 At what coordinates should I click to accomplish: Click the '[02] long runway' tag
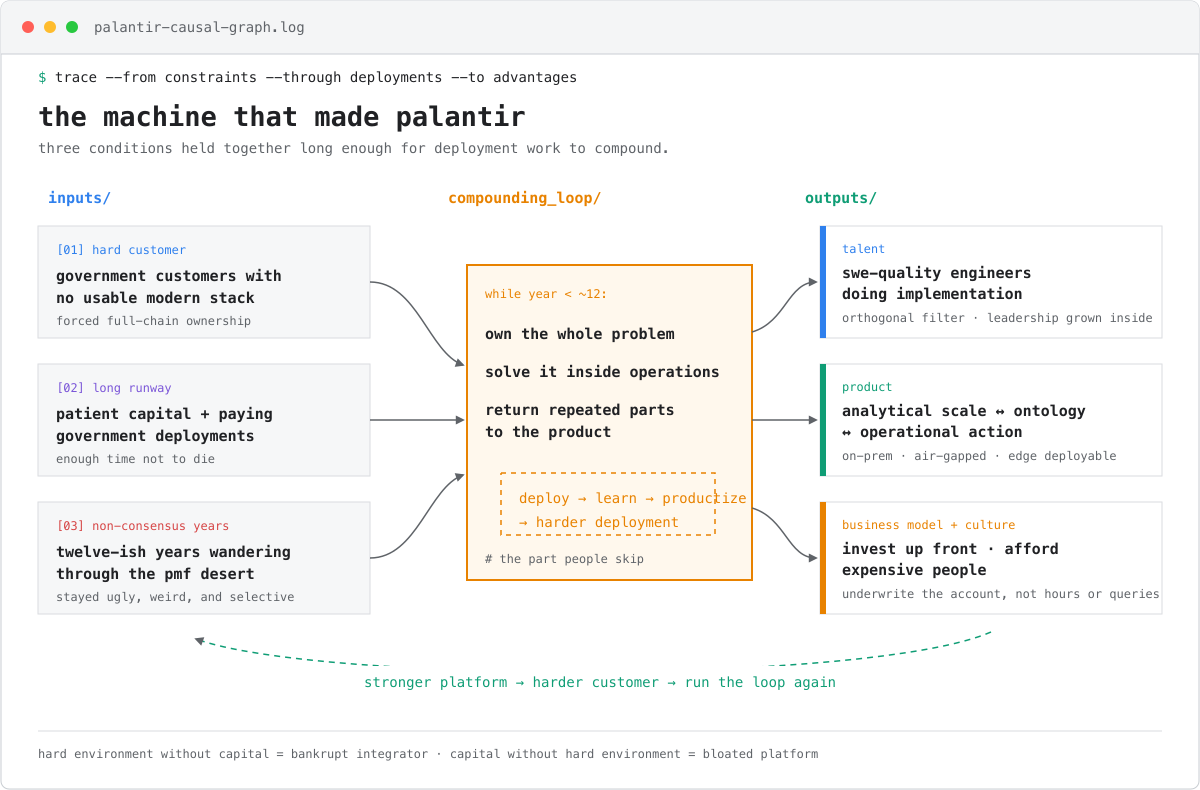(x=114, y=388)
